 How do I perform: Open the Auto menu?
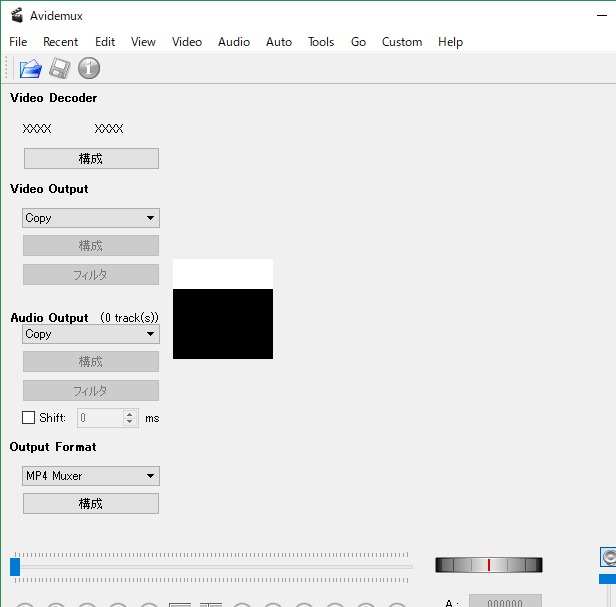click(279, 42)
